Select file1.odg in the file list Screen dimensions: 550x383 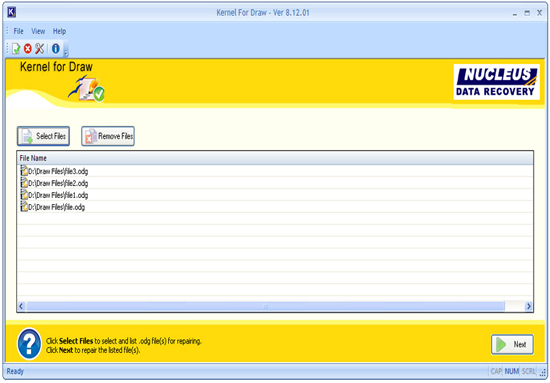pos(275,195)
